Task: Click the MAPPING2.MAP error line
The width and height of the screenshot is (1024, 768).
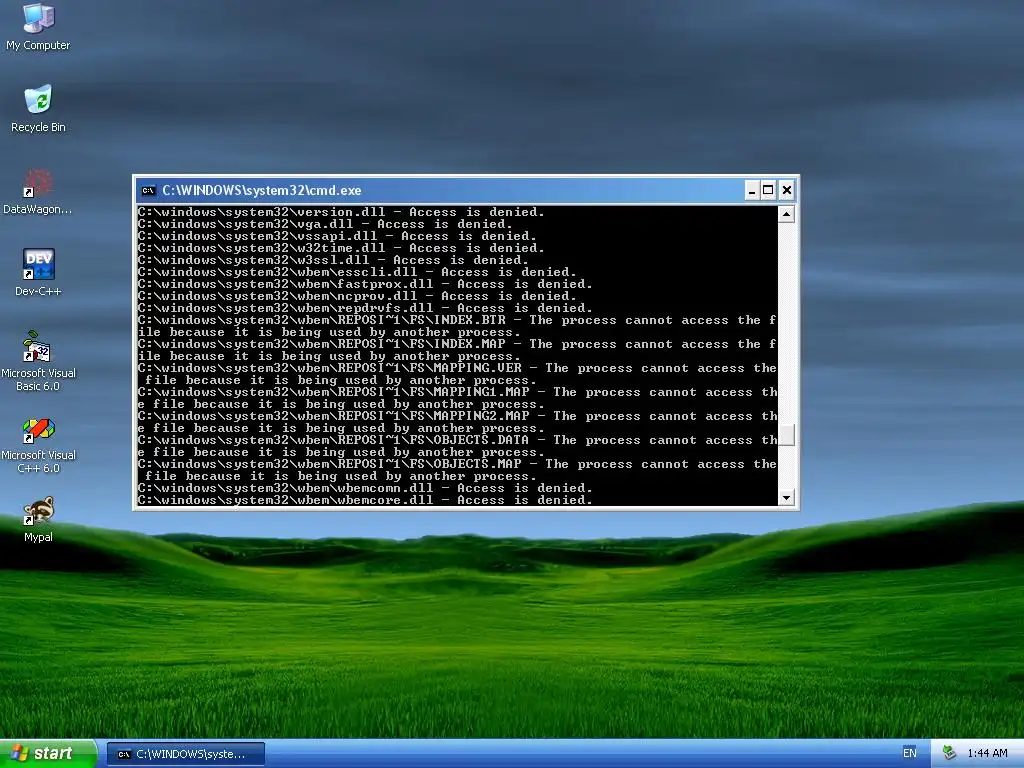Action: pos(457,422)
